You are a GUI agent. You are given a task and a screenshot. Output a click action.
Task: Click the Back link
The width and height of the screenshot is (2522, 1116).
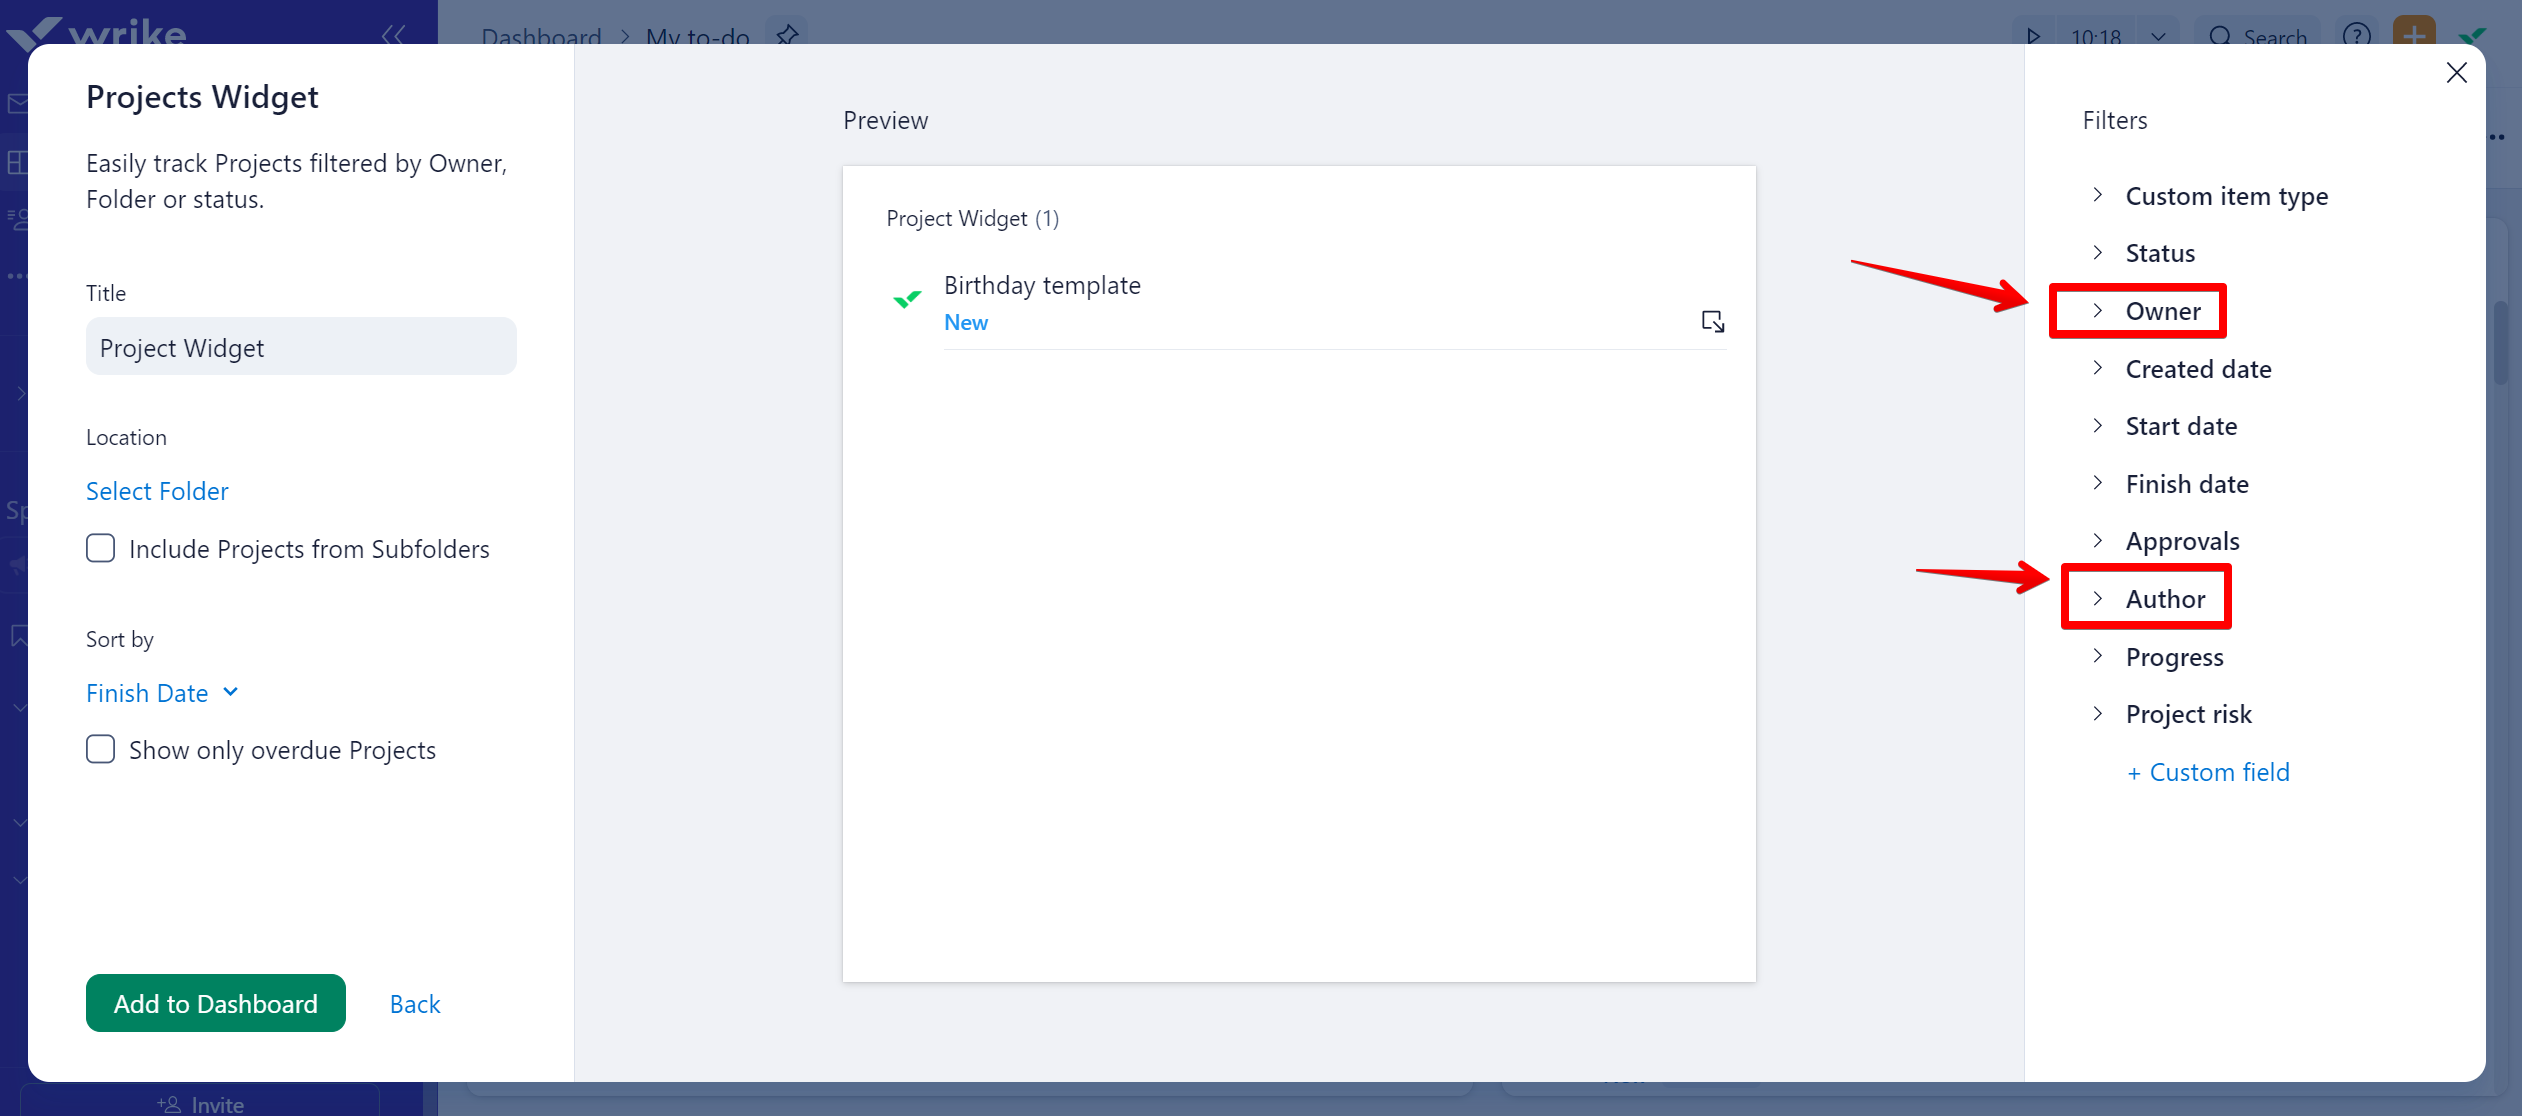point(415,1004)
